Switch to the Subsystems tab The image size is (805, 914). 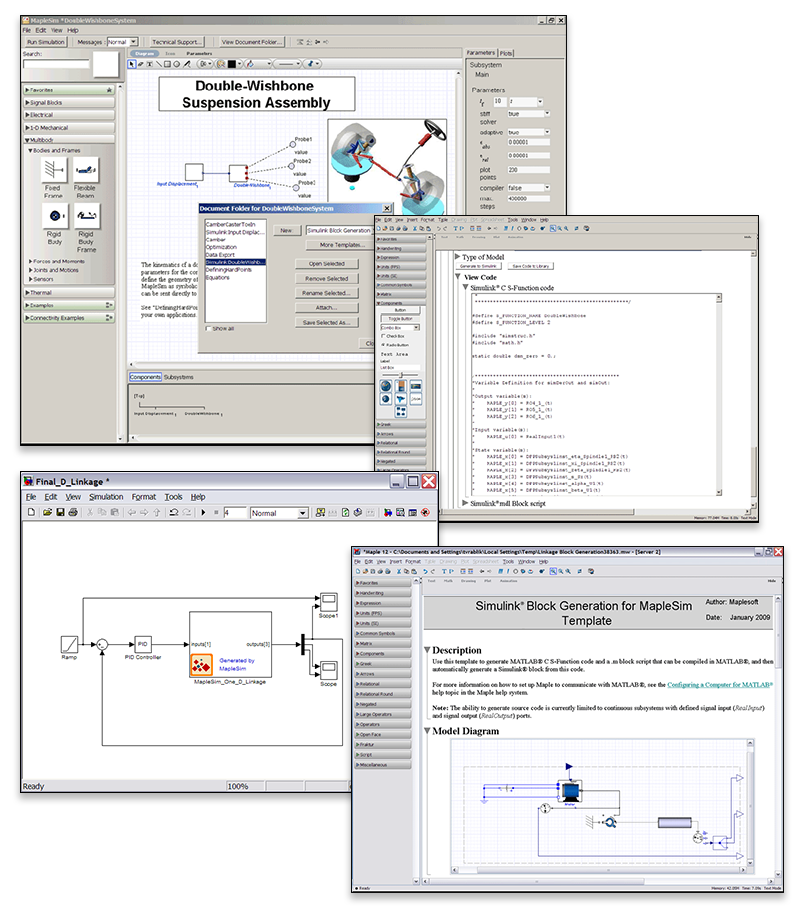(178, 377)
